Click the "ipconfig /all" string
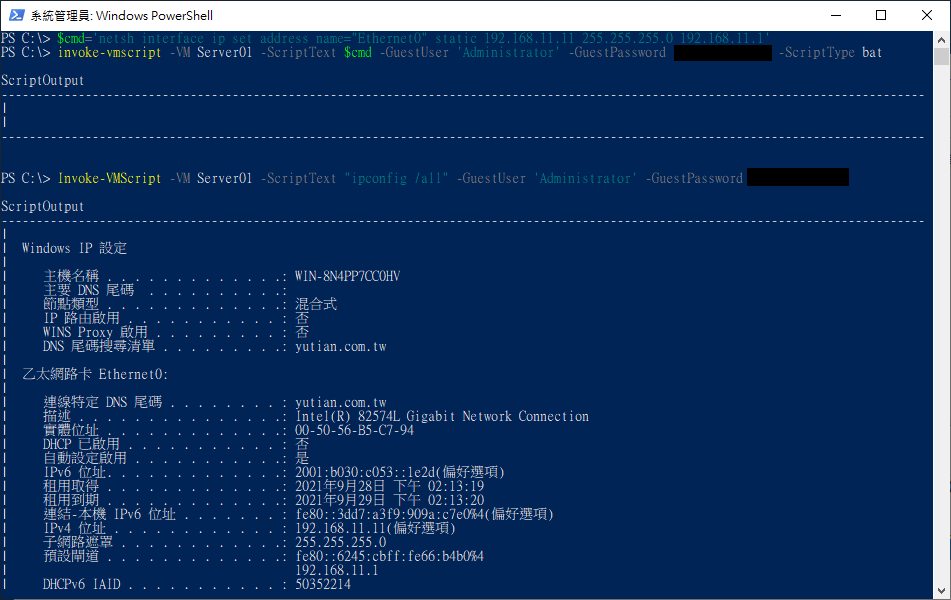The image size is (951, 600). (397, 178)
